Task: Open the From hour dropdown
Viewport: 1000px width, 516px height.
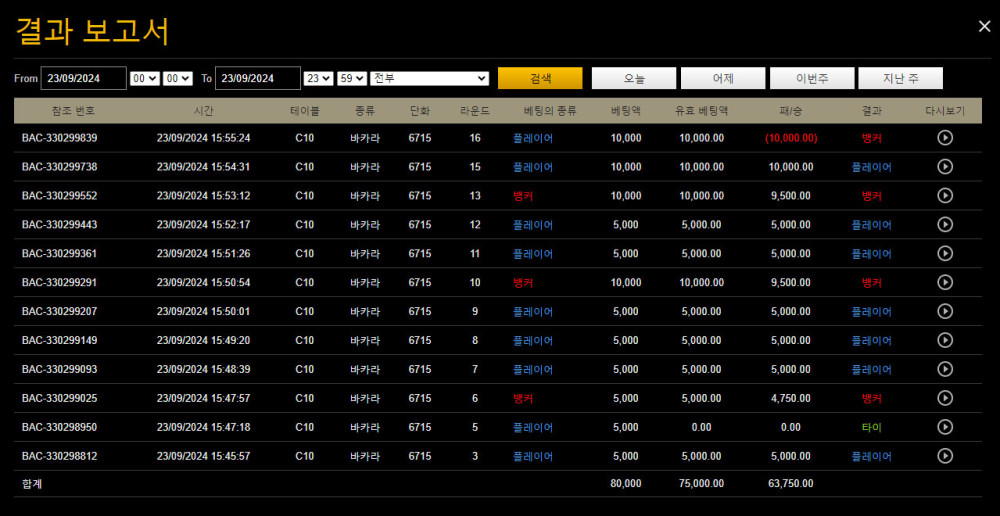Action: pos(145,79)
